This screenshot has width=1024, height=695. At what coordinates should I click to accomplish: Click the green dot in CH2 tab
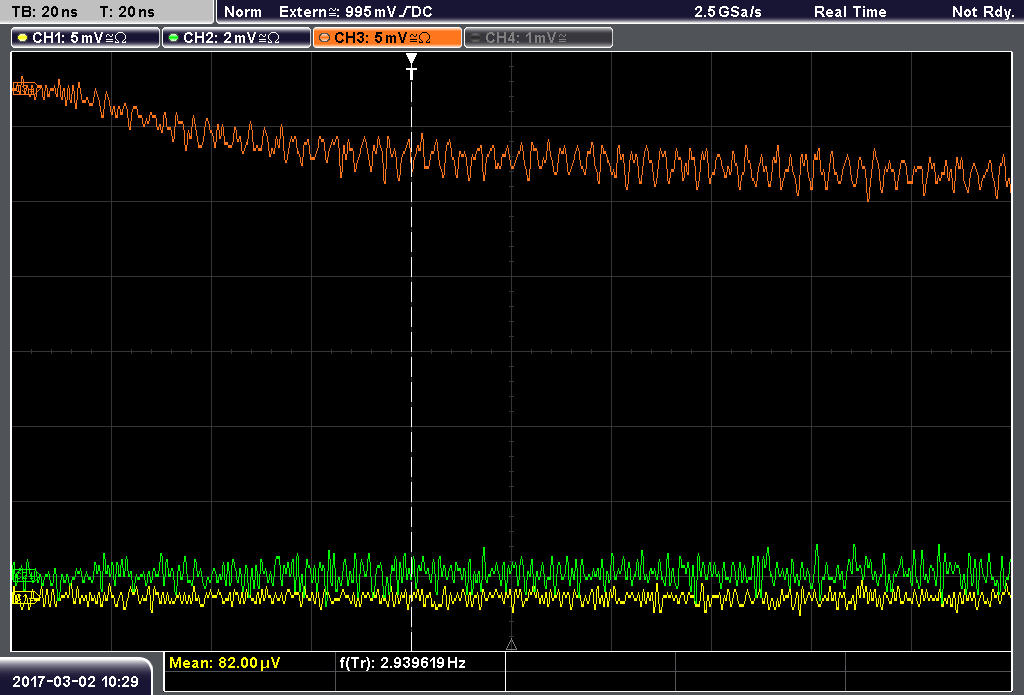point(174,38)
